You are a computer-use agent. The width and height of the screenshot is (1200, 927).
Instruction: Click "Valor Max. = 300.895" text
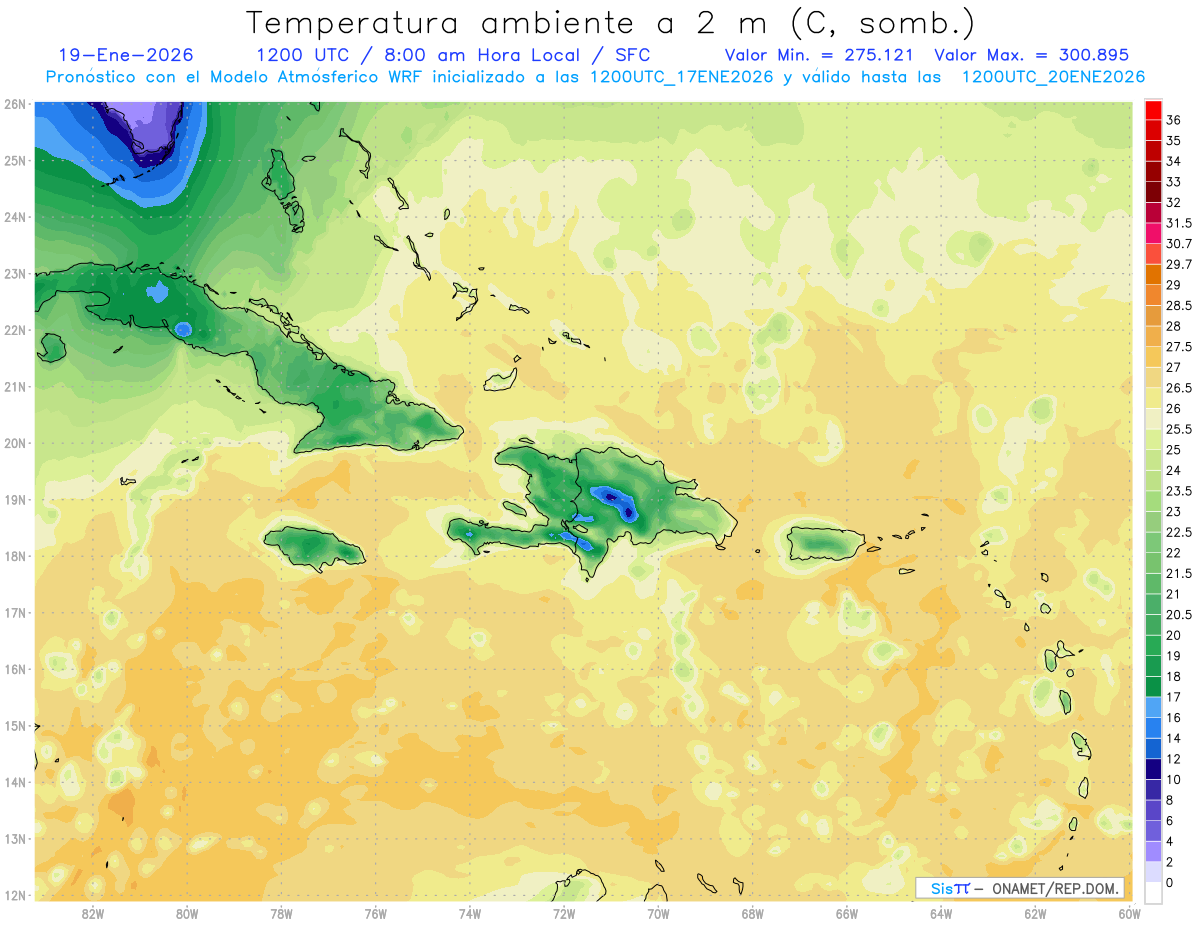[1031, 55]
